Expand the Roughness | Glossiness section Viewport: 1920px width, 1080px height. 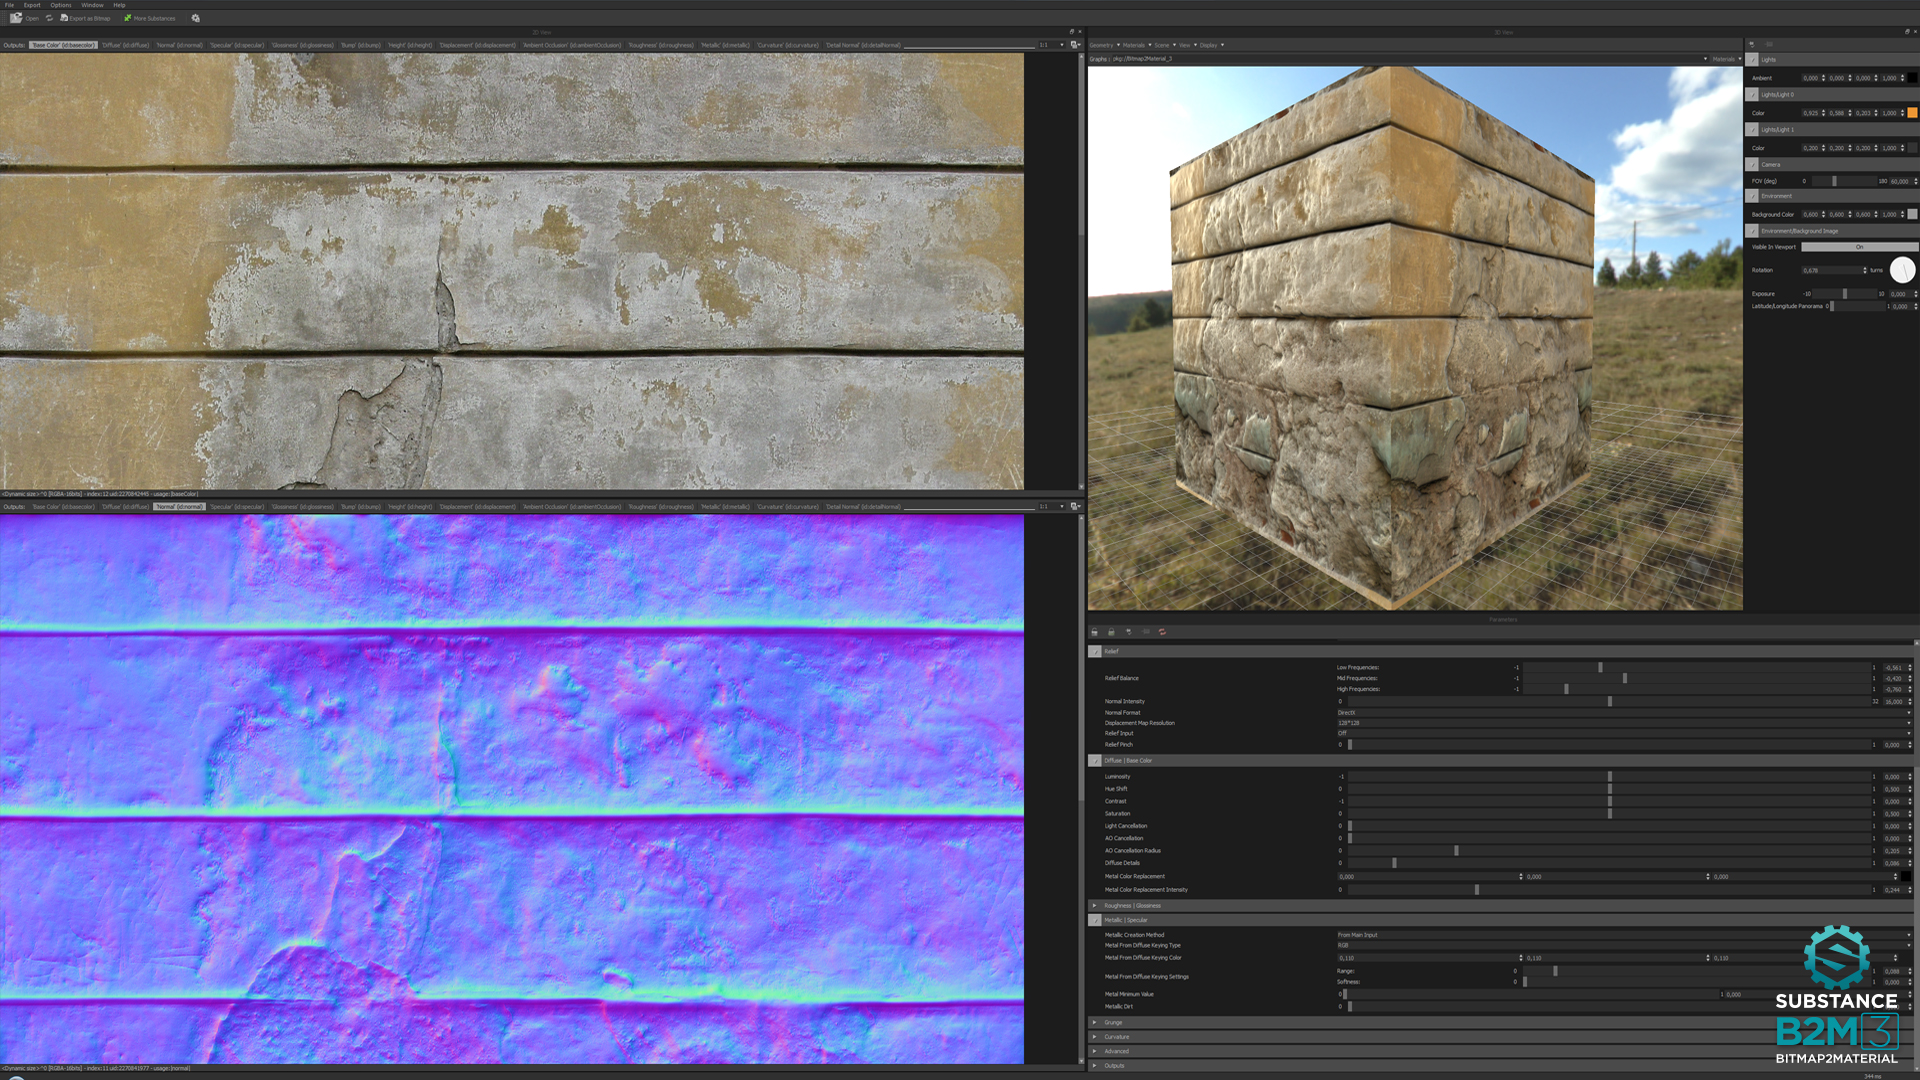(1095, 905)
